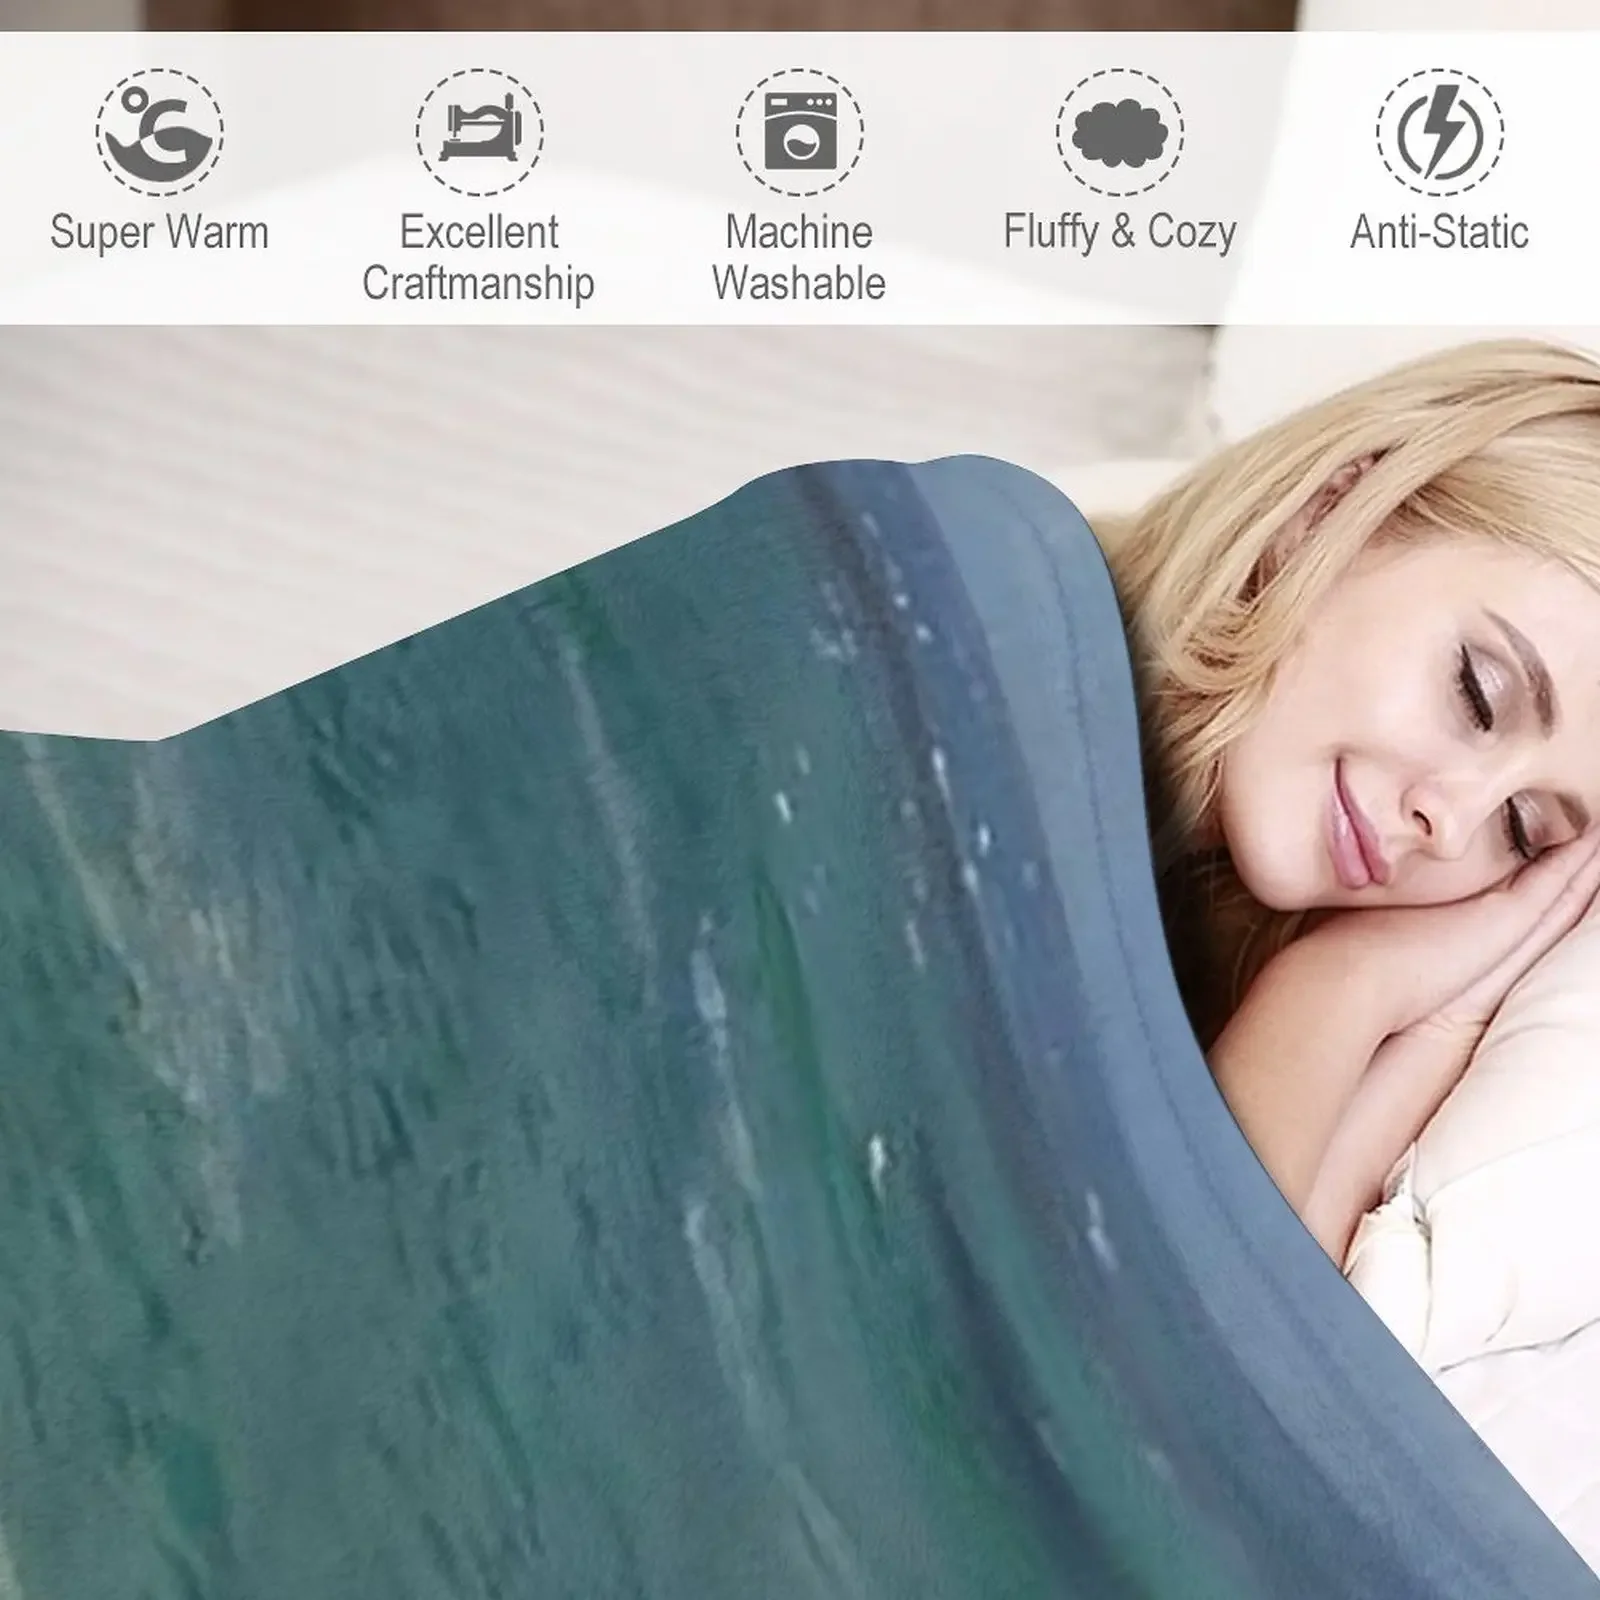Click the washing machine icon

tap(800, 131)
